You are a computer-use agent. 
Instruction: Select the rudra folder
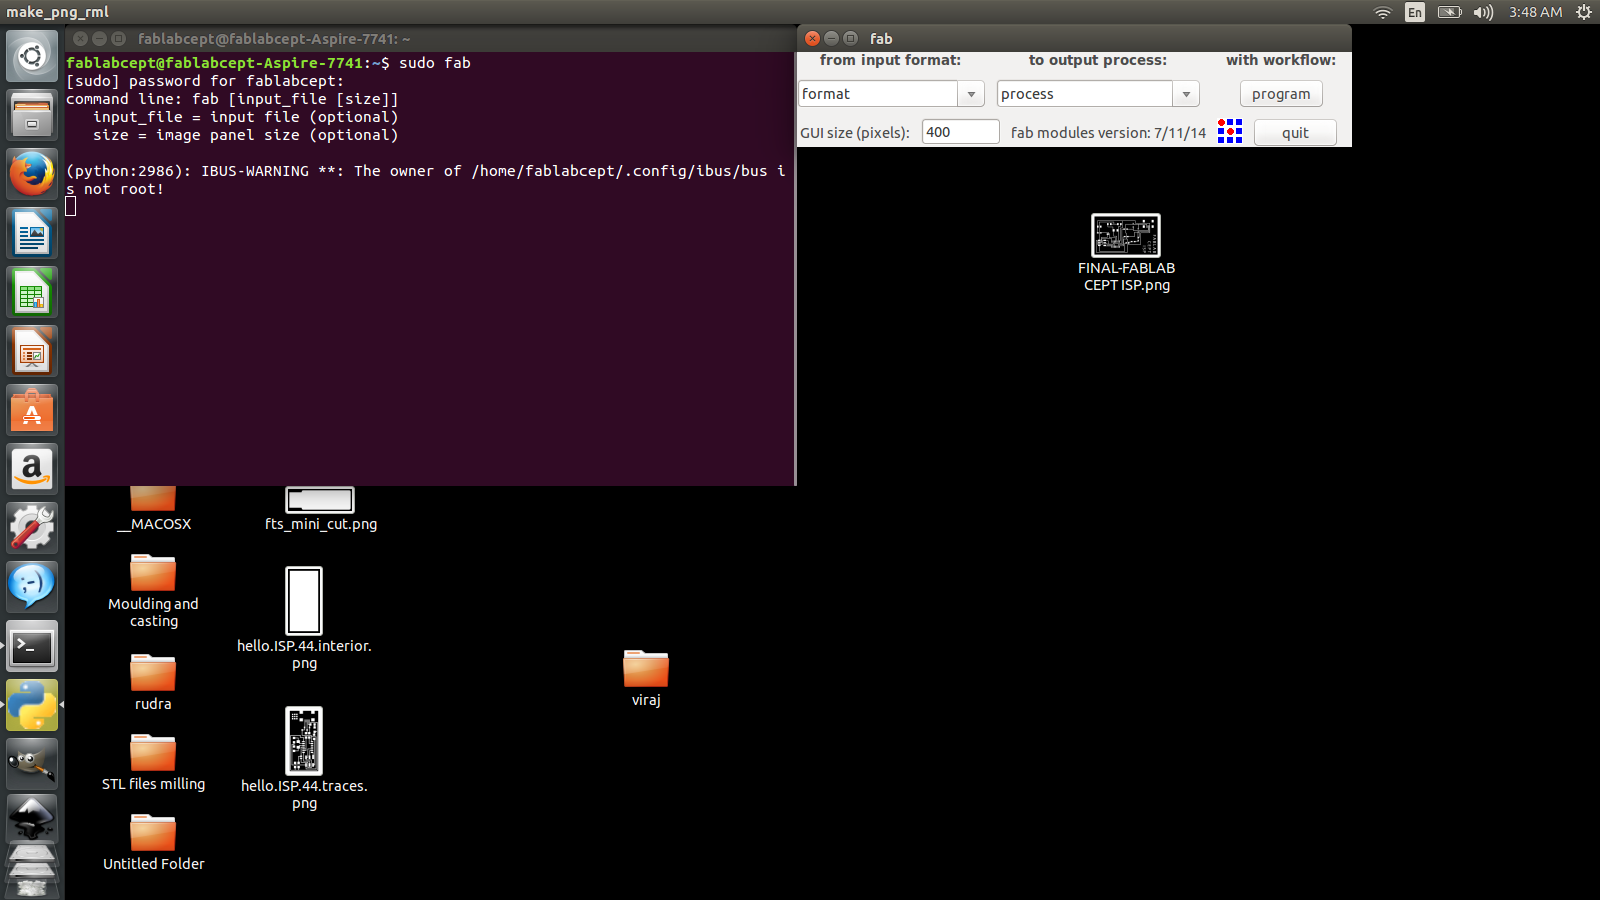click(153, 683)
